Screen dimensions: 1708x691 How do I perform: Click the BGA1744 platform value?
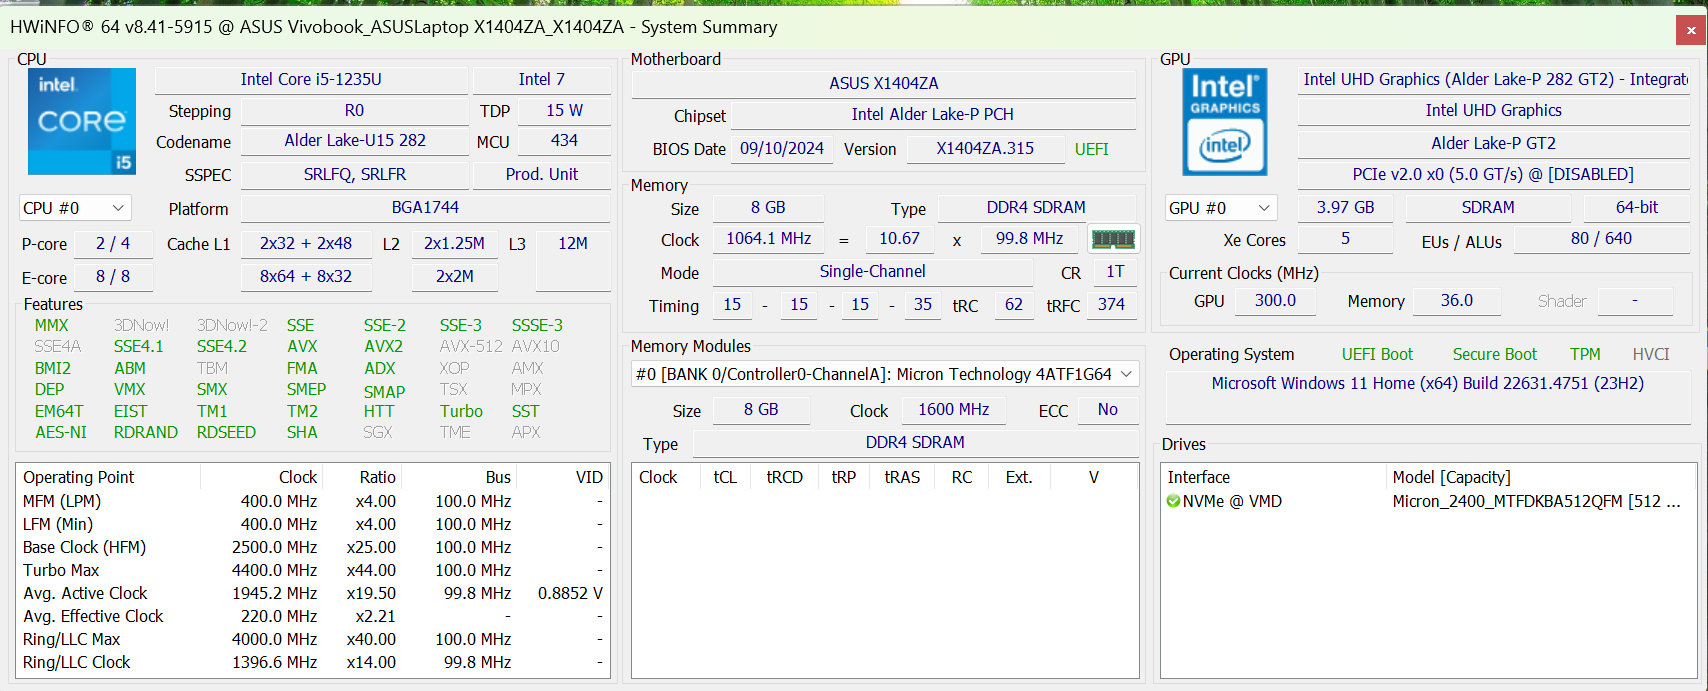click(425, 207)
